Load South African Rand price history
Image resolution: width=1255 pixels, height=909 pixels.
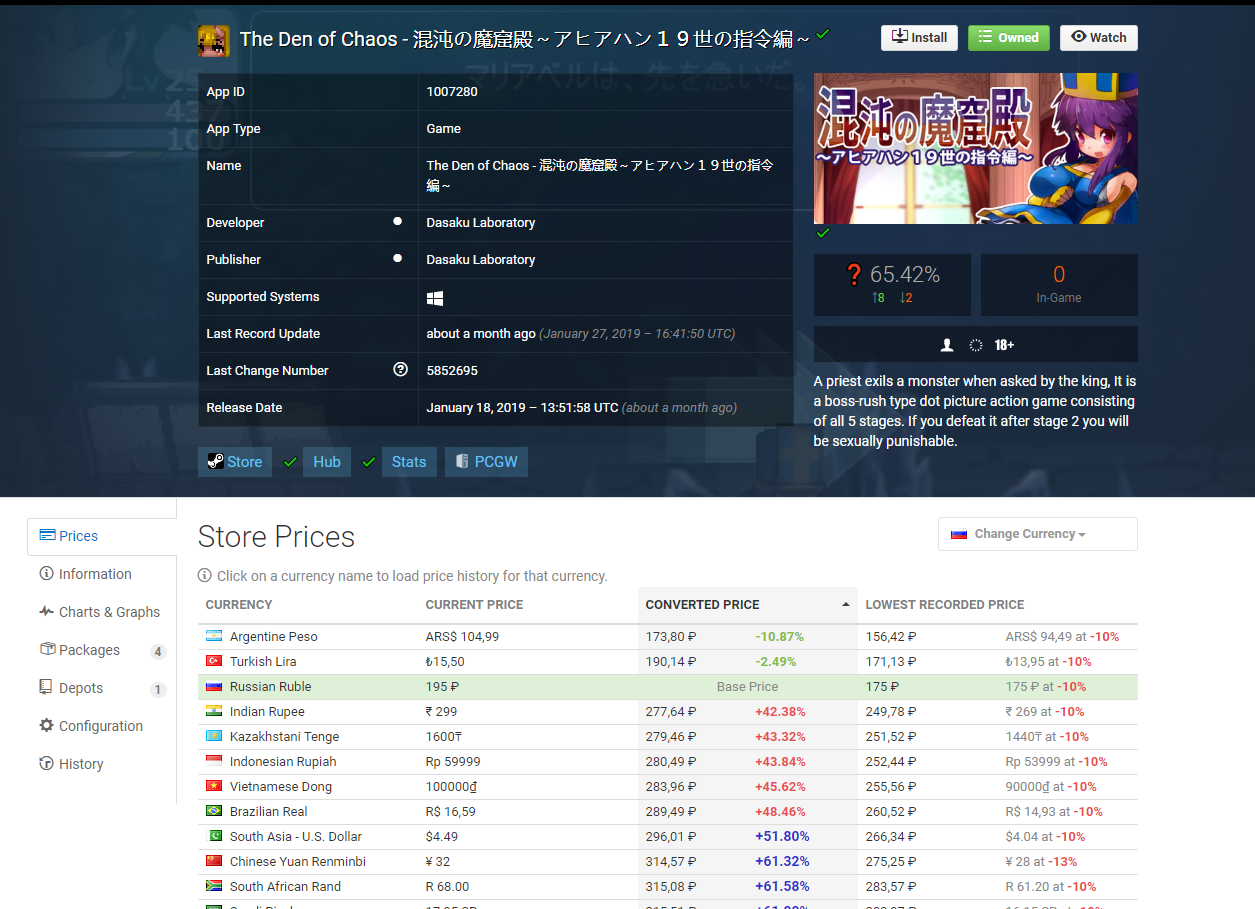click(285, 887)
